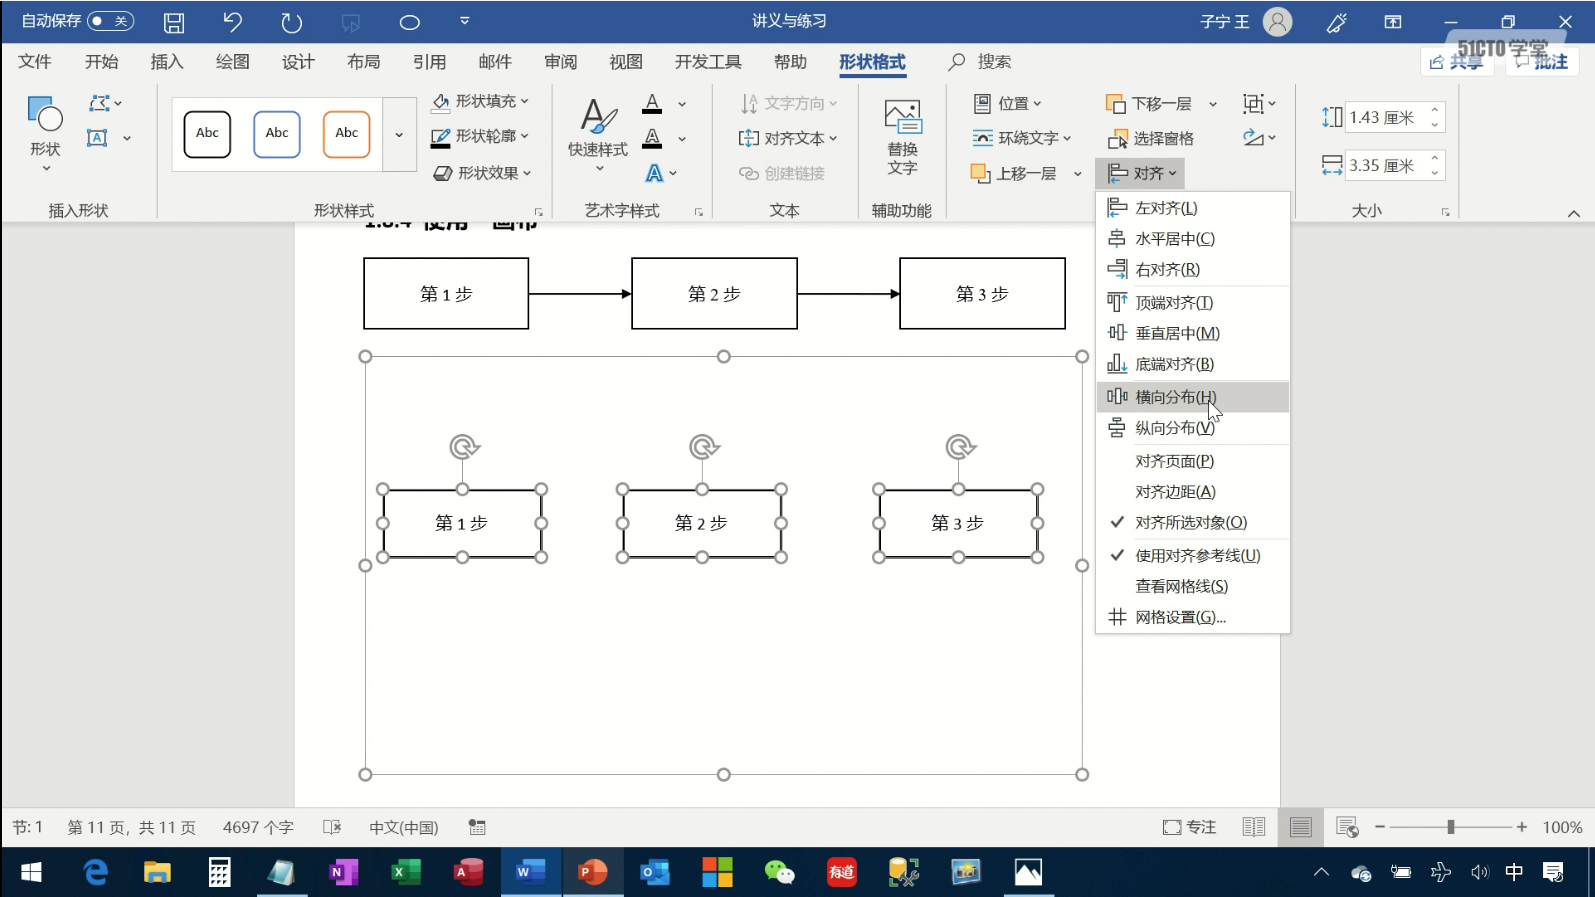Open WeChat from the taskbar
The height and width of the screenshot is (897, 1595).
point(779,872)
